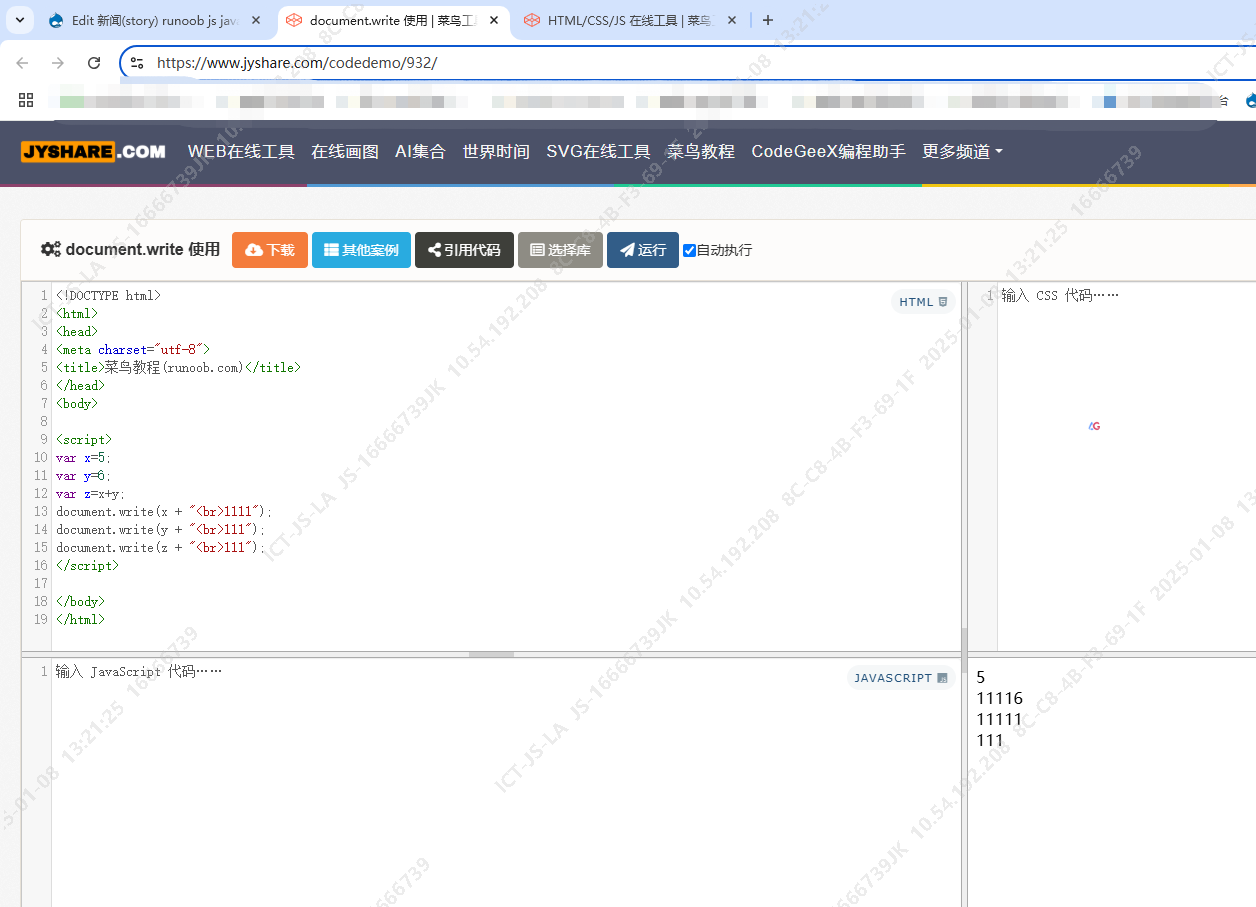This screenshot has height=907, width=1256.
Task: Open the 菜鸟教程 navigation link
Action: click(x=701, y=152)
